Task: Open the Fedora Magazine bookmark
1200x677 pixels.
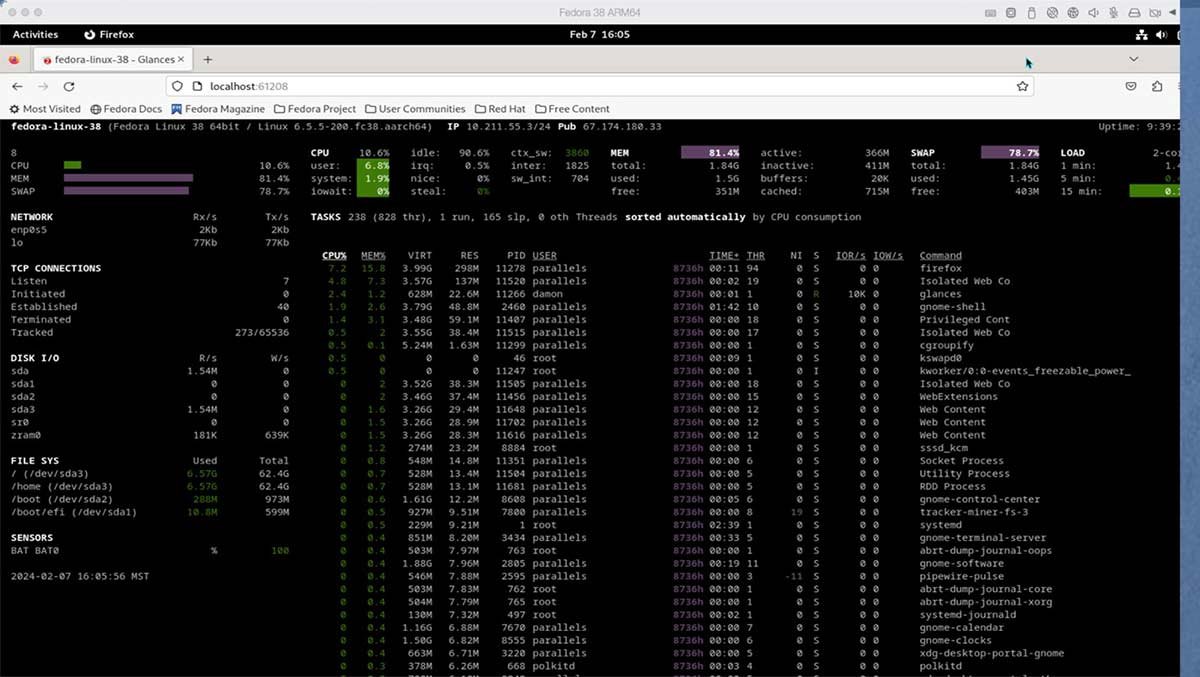Action: tap(217, 109)
